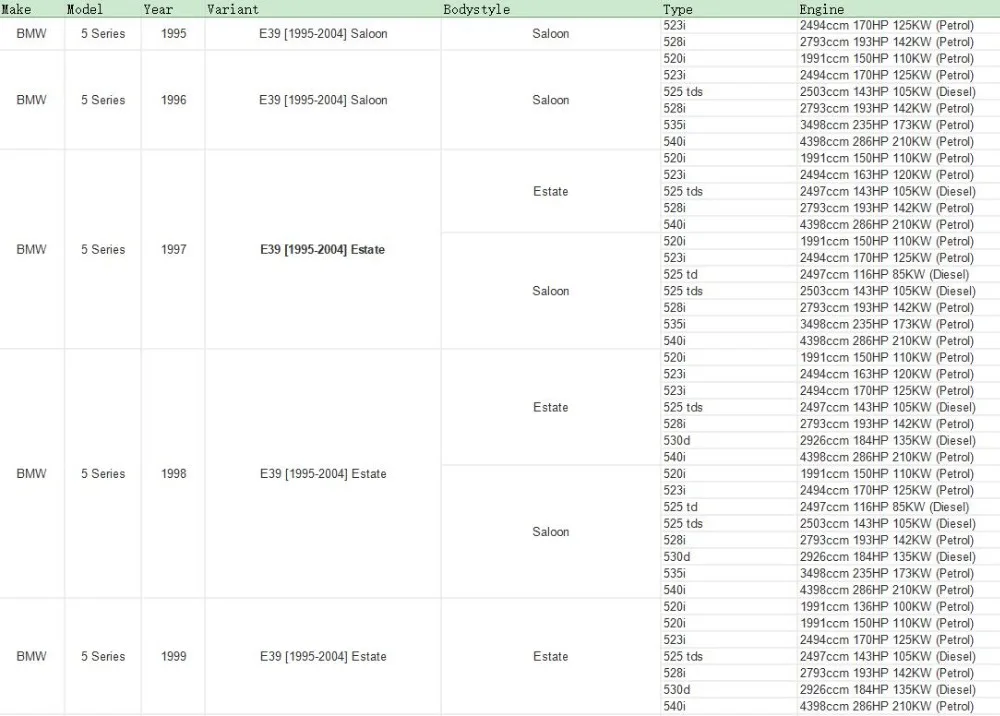
Task: Select the year 1996 cell
Action: click(x=173, y=100)
